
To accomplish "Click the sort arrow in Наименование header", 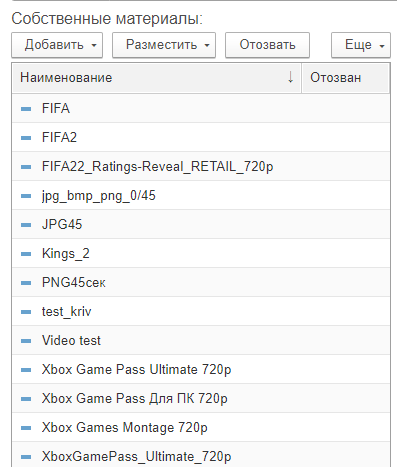I will pyautogui.click(x=291, y=77).
